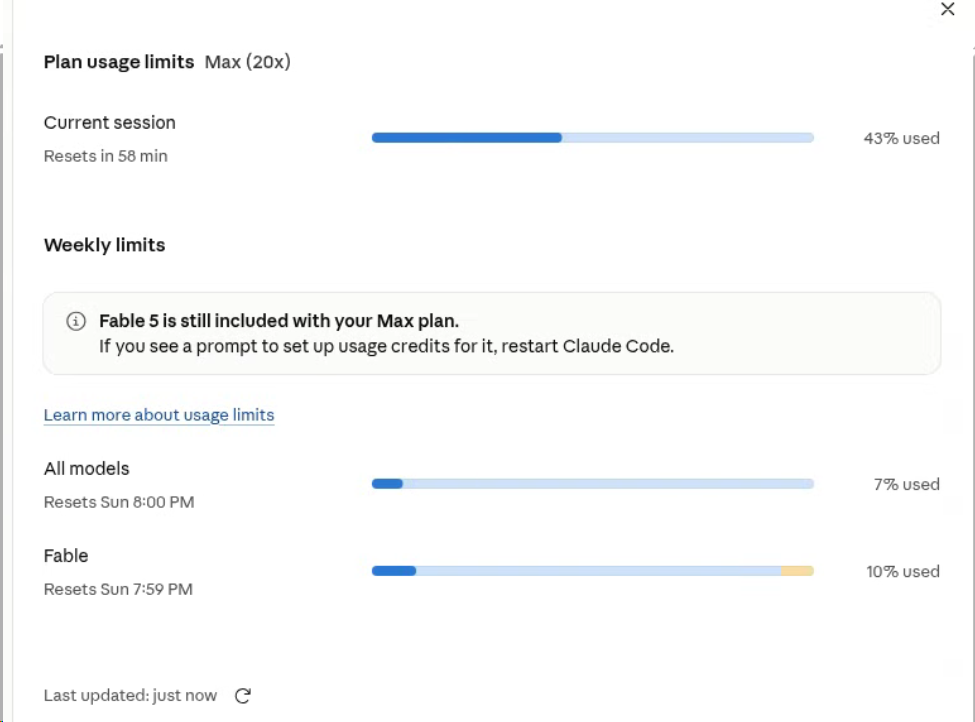Click the Resets Sun 8:00 PM text
Viewport: 975px width, 722px height.
[119, 502]
